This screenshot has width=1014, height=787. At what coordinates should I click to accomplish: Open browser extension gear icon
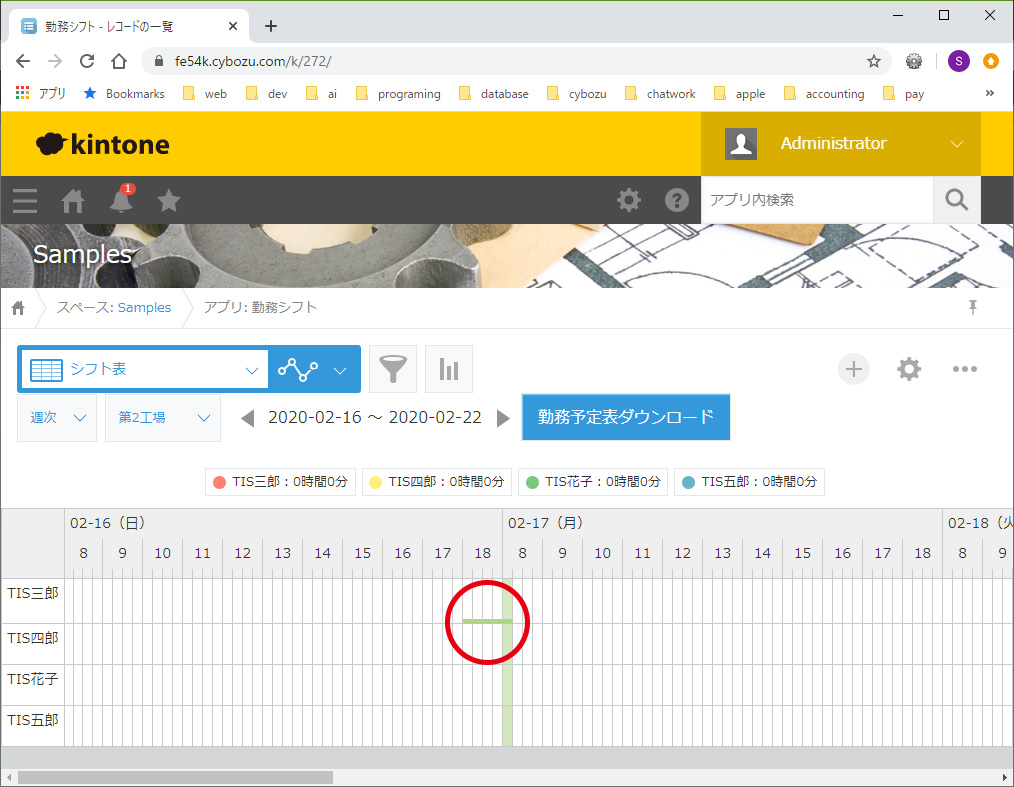coord(914,61)
